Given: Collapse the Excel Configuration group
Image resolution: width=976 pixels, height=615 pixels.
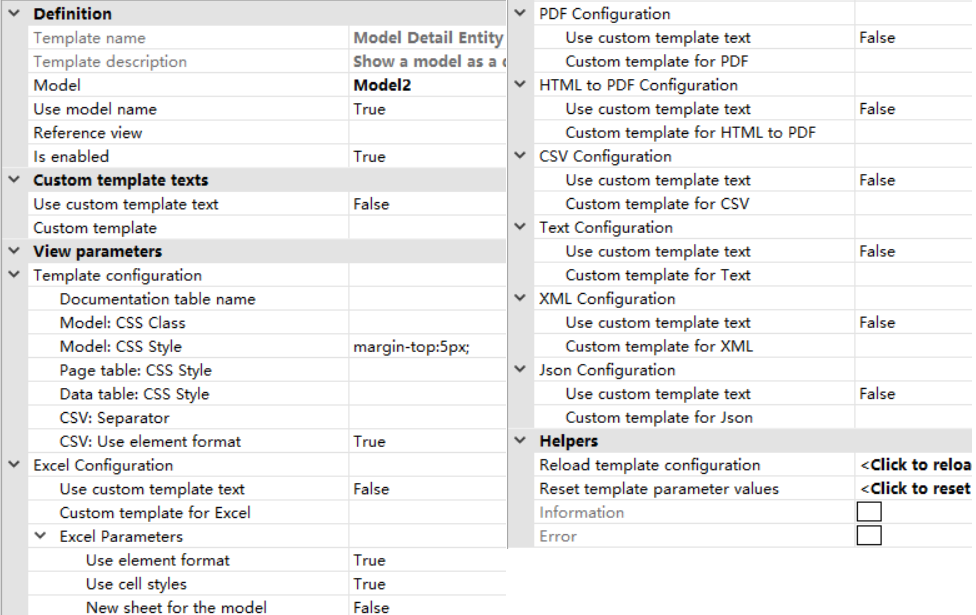Looking at the screenshot, I should click(x=14, y=464).
